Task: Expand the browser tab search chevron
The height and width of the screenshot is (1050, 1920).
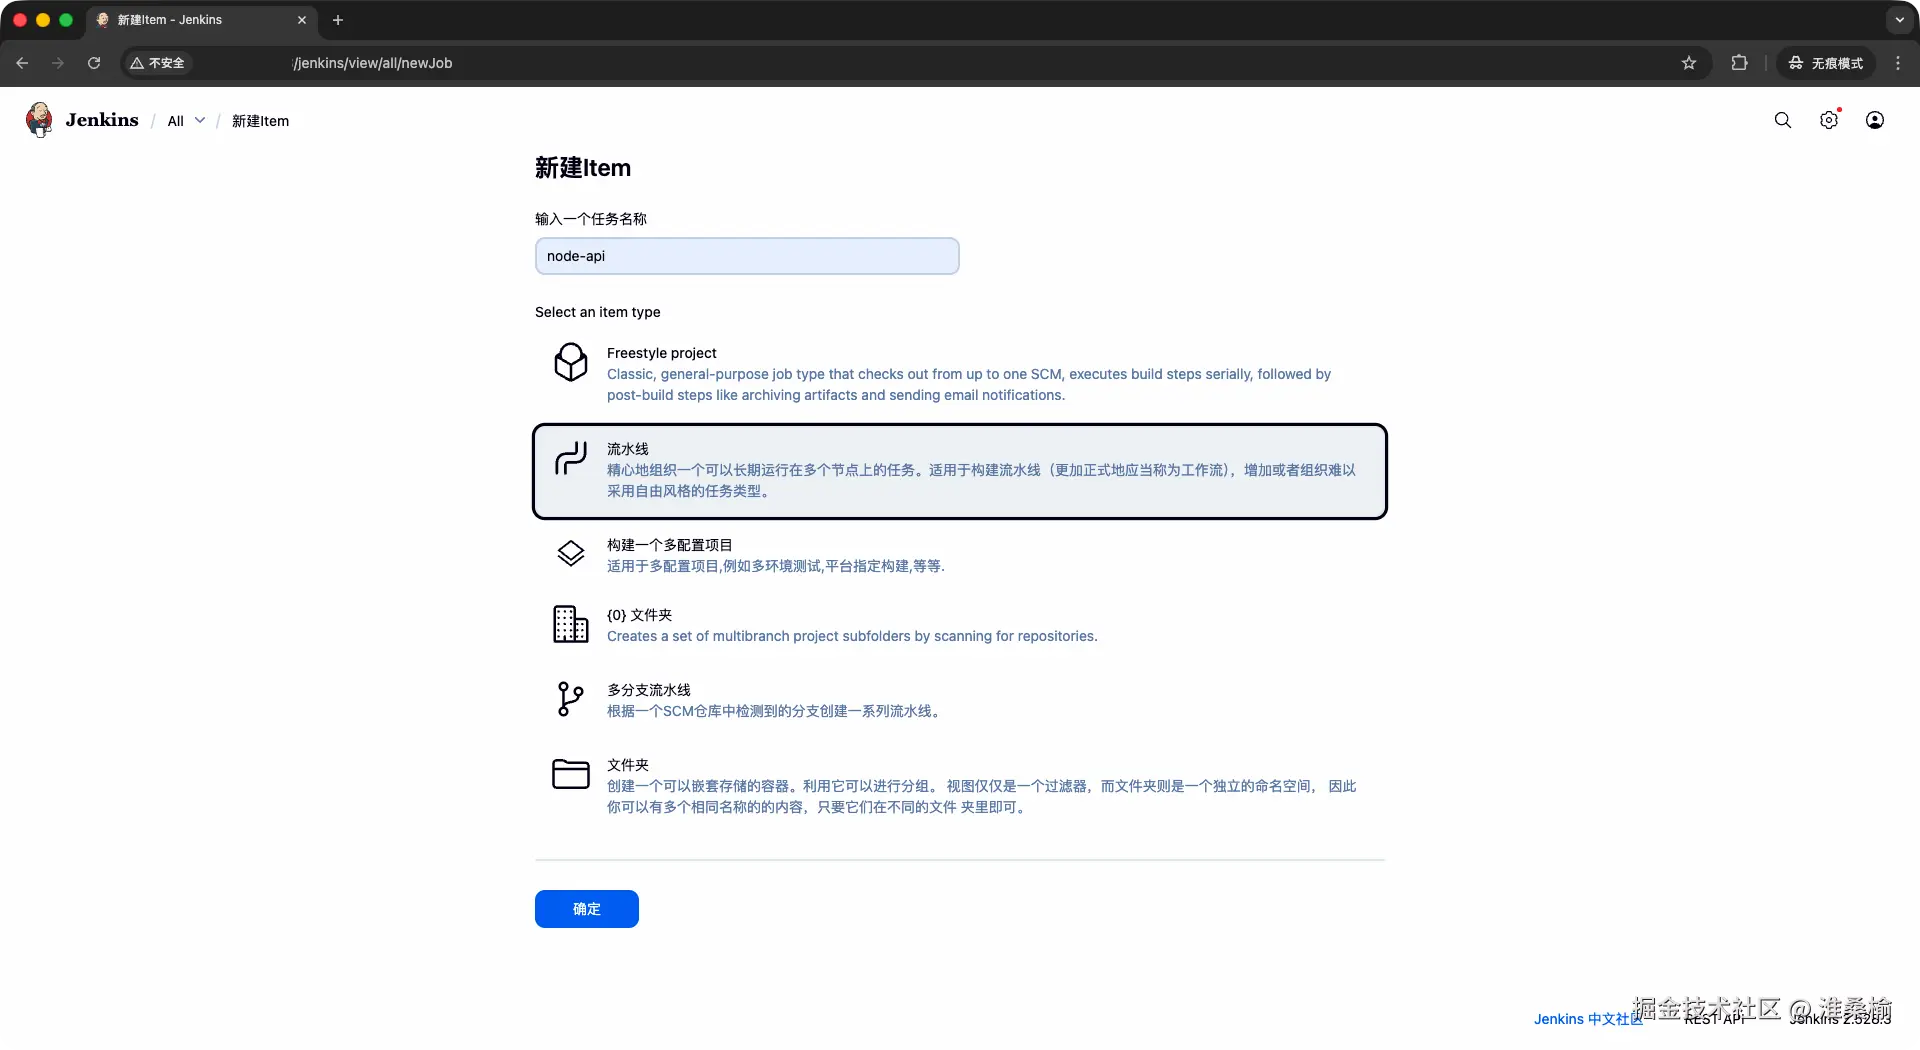Action: (x=1900, y=20)
